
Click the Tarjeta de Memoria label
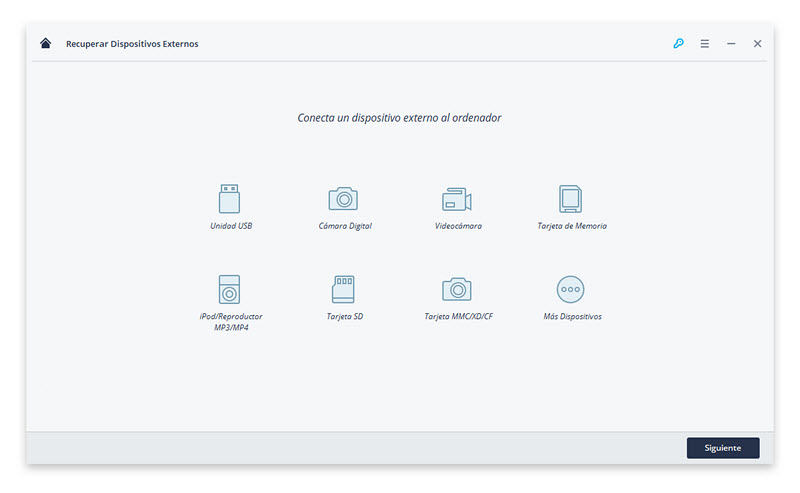click(572, 226)
